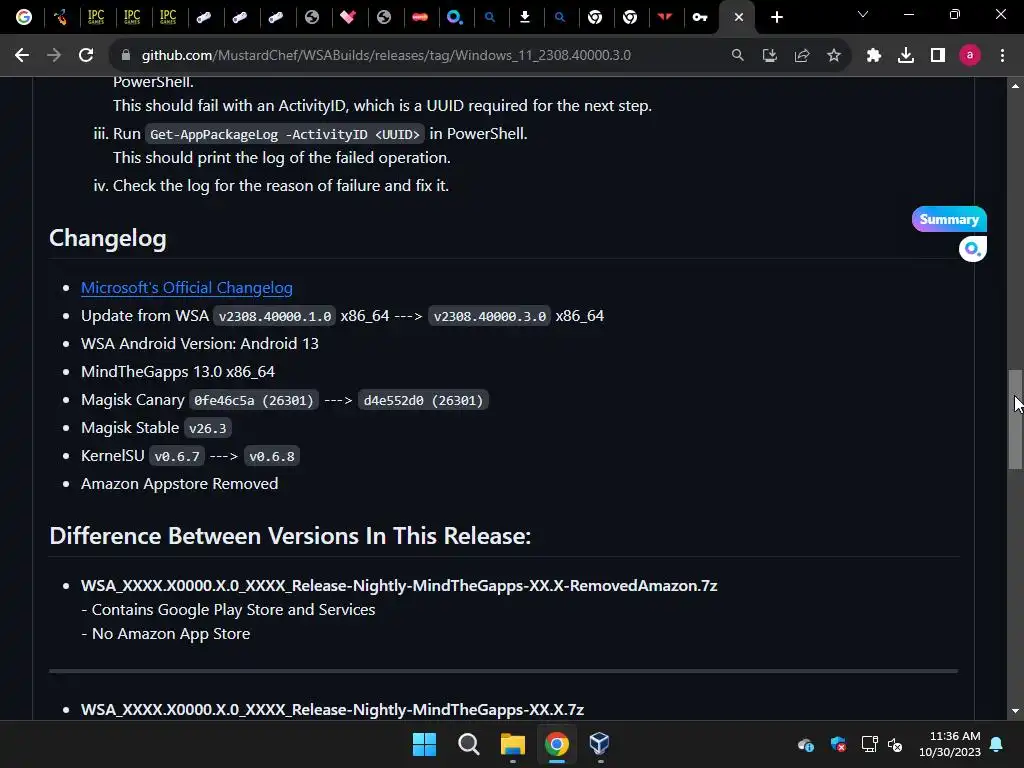Screen dimensions: 1024x768
Task: Click the round extension icon below Summary
Action: tap(972, 249)
